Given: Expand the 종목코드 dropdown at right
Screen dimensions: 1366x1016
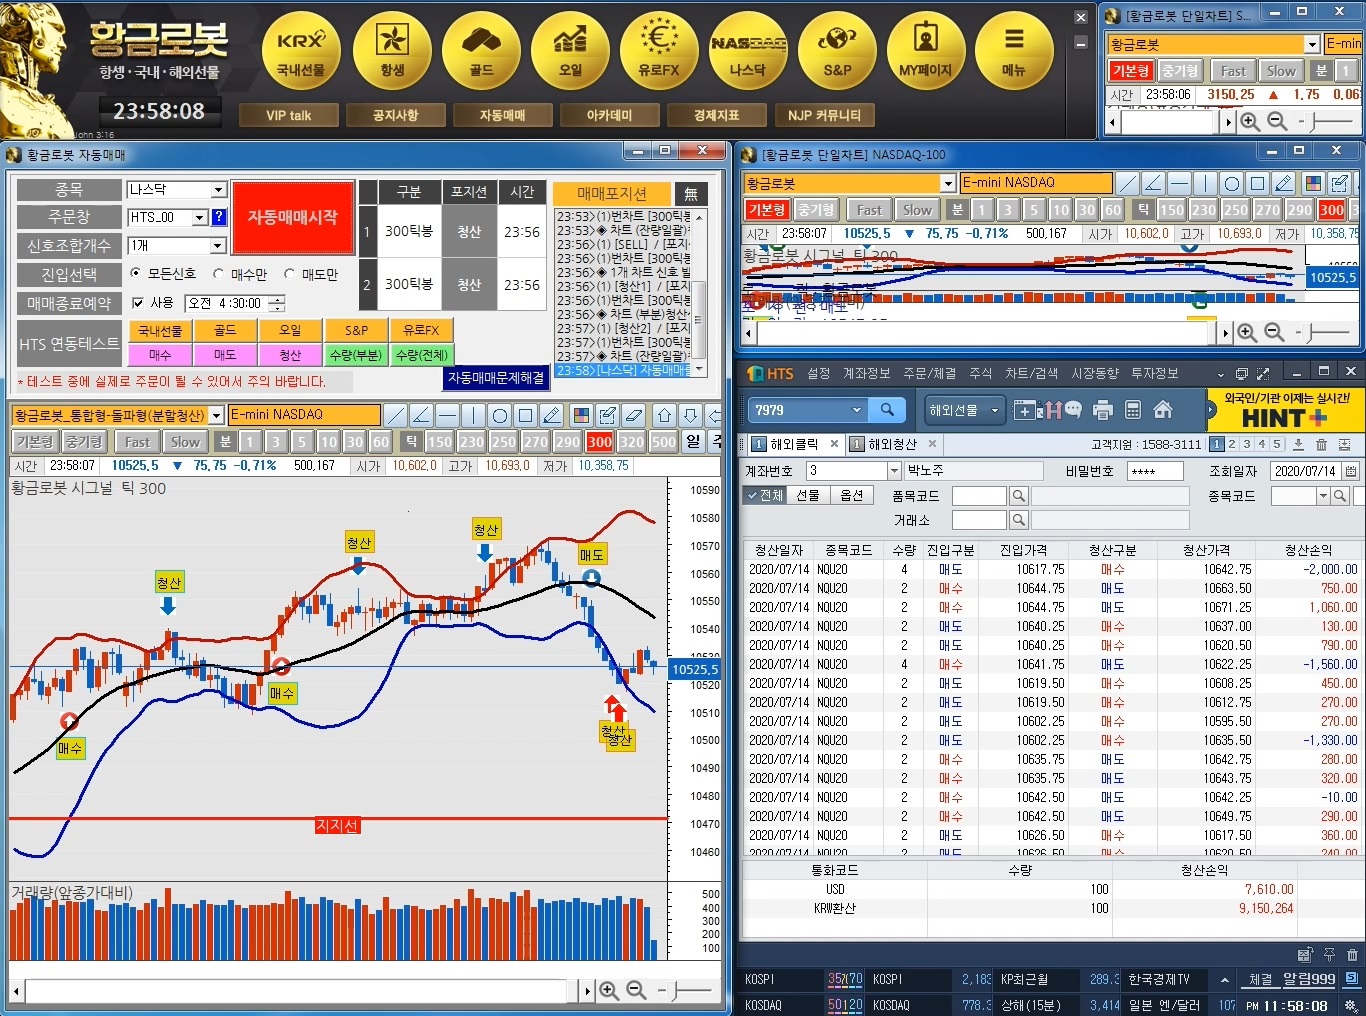Looking at the screenshot, I should (x=1323, y=496).
